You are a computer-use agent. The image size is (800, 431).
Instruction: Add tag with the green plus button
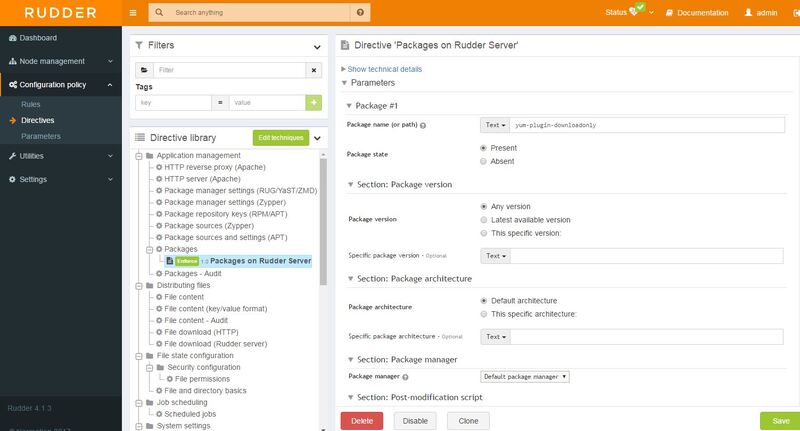314,103
